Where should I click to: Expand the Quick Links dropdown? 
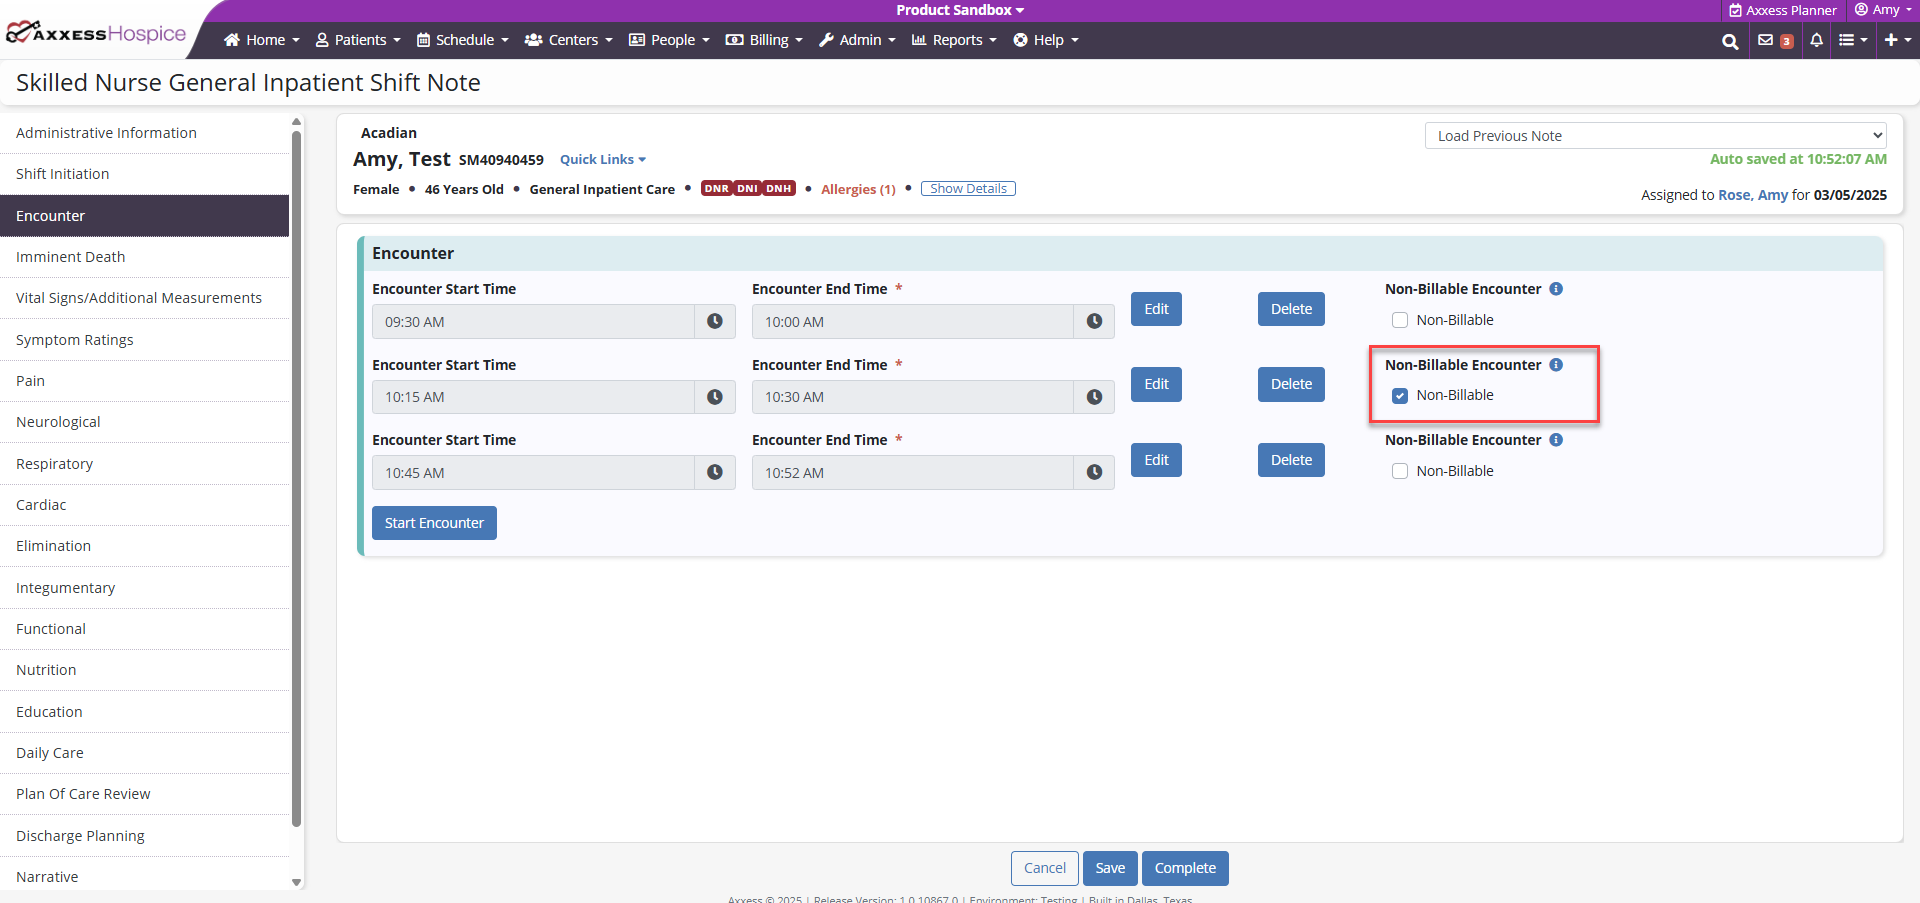click(x=602, y=160)
